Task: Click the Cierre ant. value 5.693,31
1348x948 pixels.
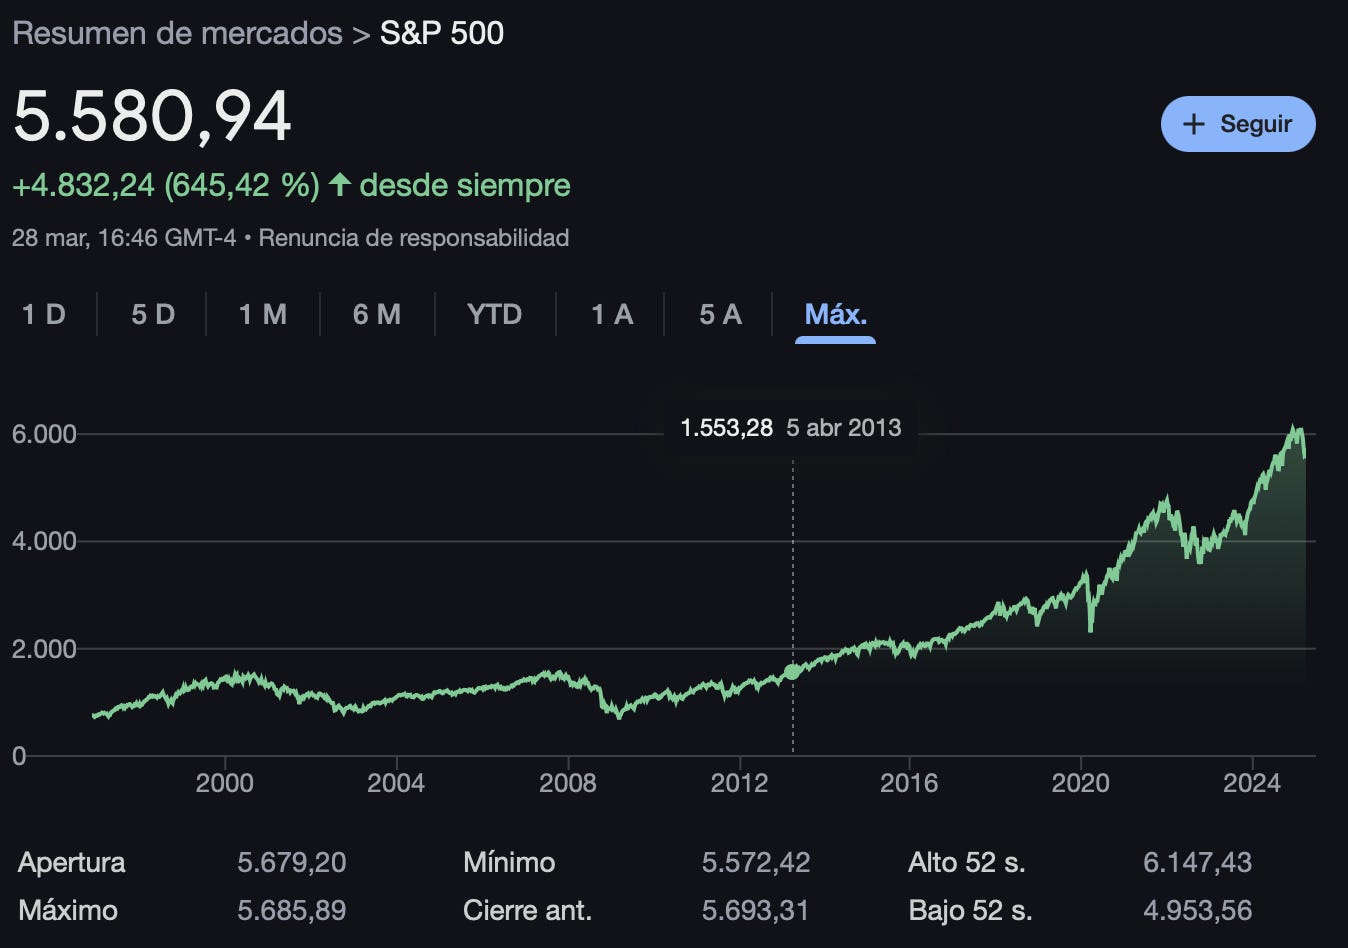Action: pos(756,911)
